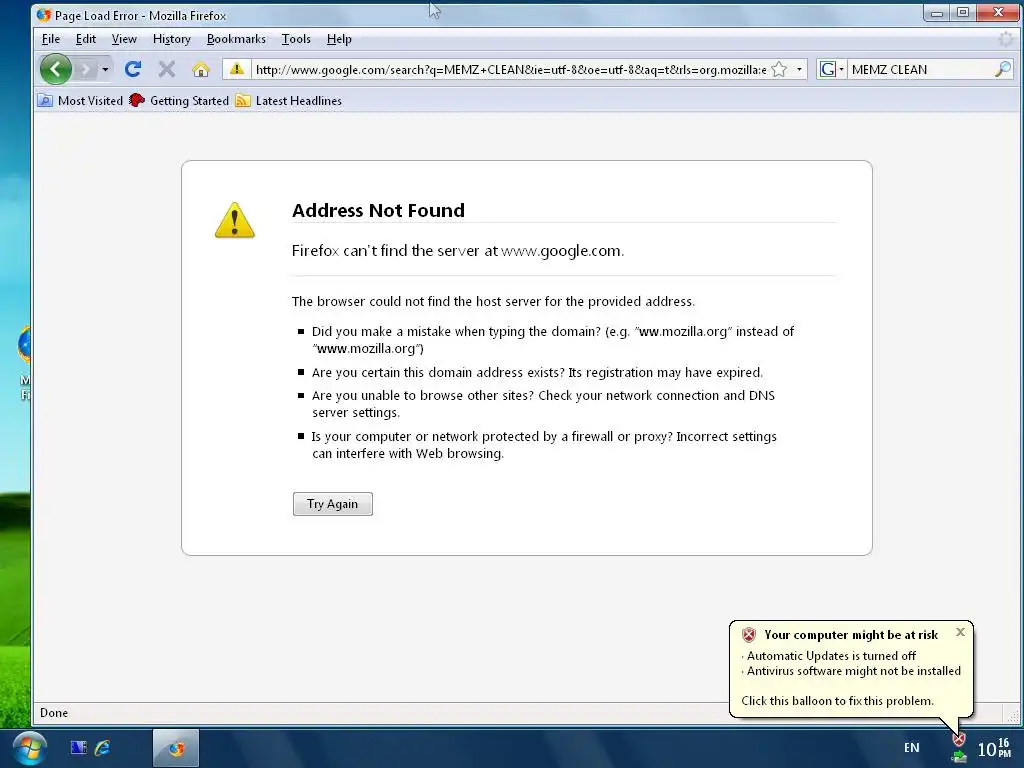Viewport: 1024px width, 768px height.
Task: Open the Windows Start orb
Action: (x=29, y=748)
